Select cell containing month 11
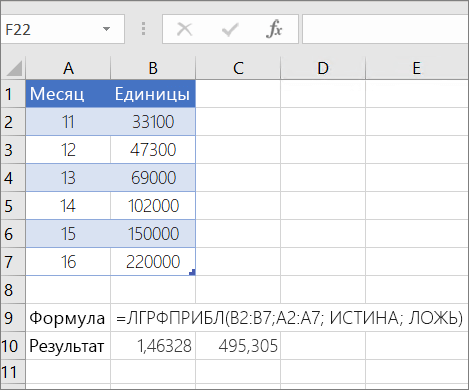The image size is (469, 390). pyautogui.click(x=68, y=121)
